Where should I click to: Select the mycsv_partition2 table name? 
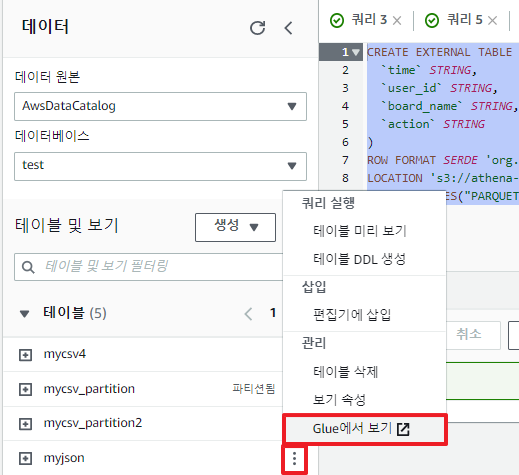pos(93,423)
